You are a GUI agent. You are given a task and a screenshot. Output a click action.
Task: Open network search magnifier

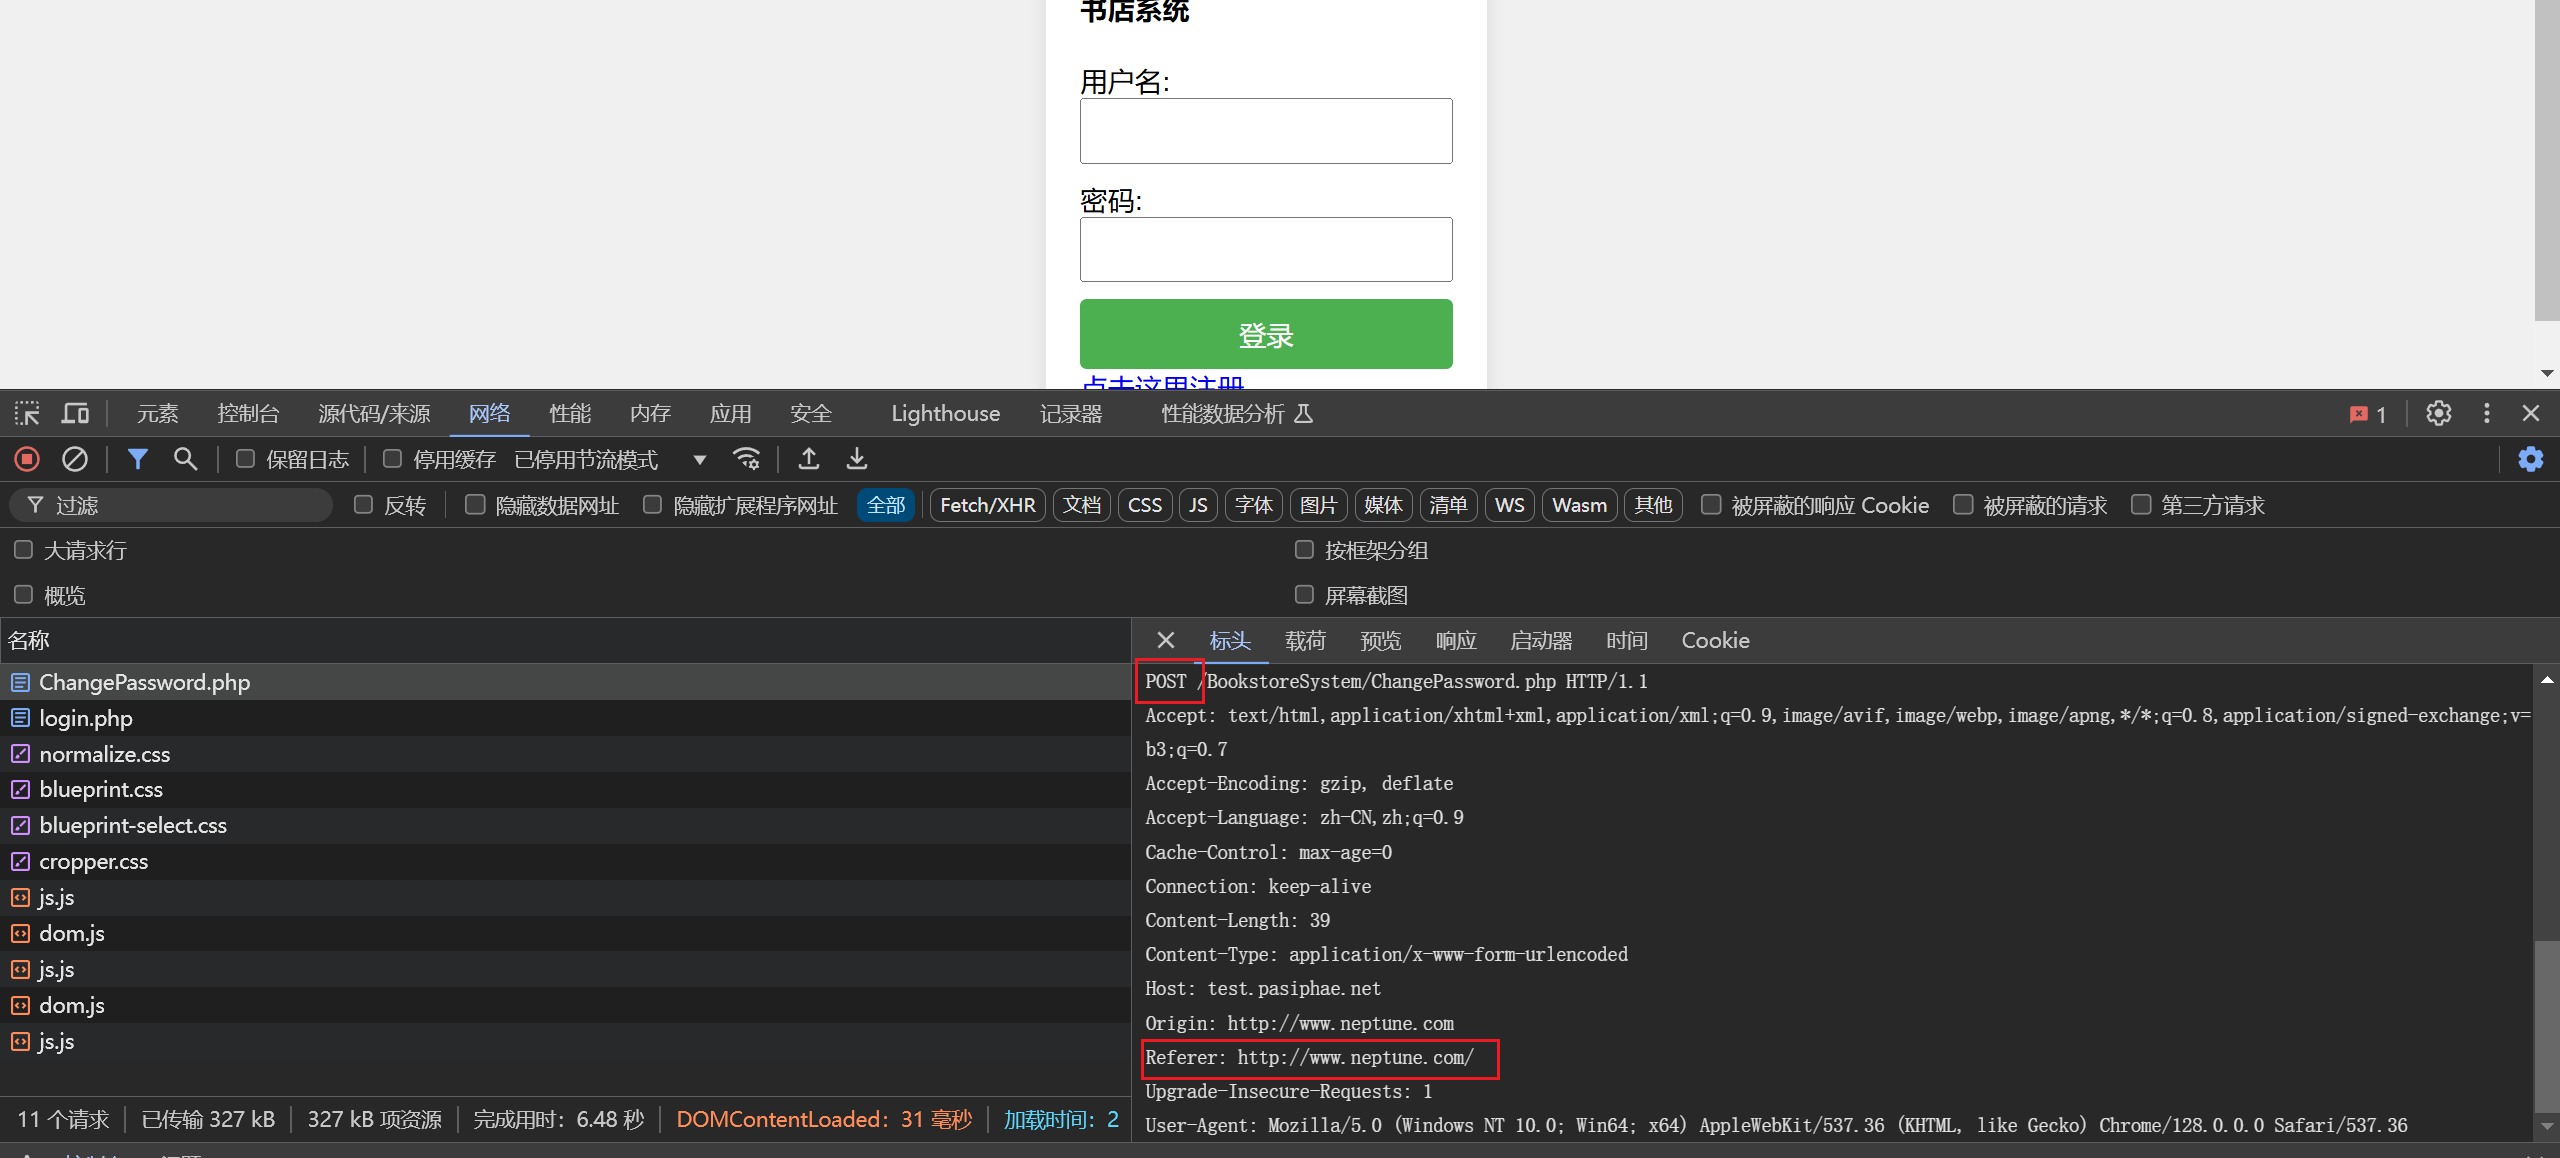[x=185, y=459]
